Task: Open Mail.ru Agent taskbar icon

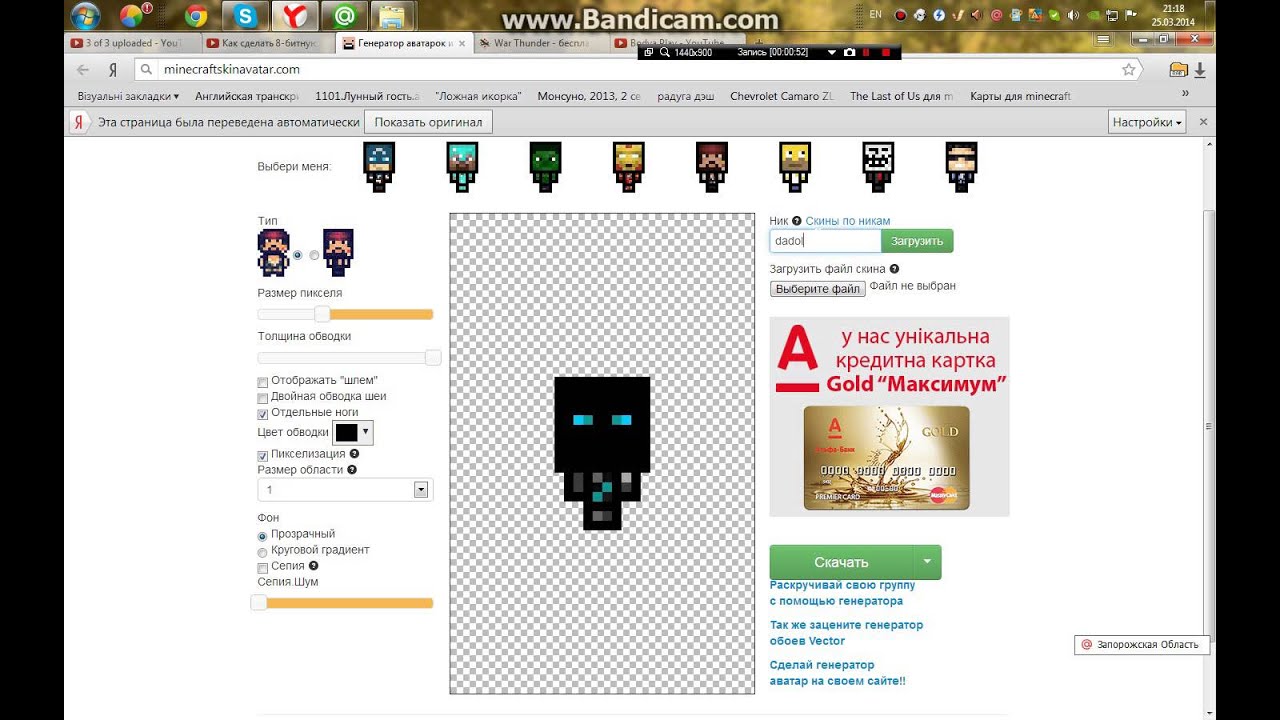Action: pos(344,15)
